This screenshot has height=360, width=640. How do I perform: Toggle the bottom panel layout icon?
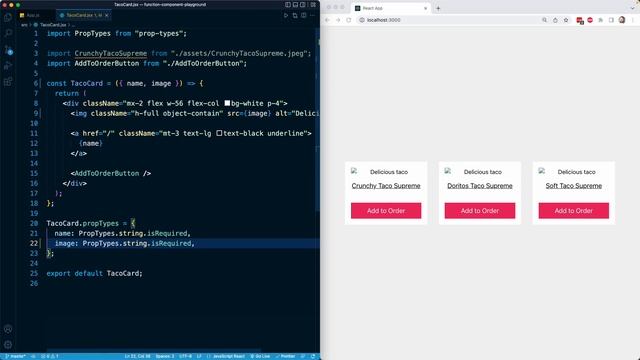(x=295, y=5)
